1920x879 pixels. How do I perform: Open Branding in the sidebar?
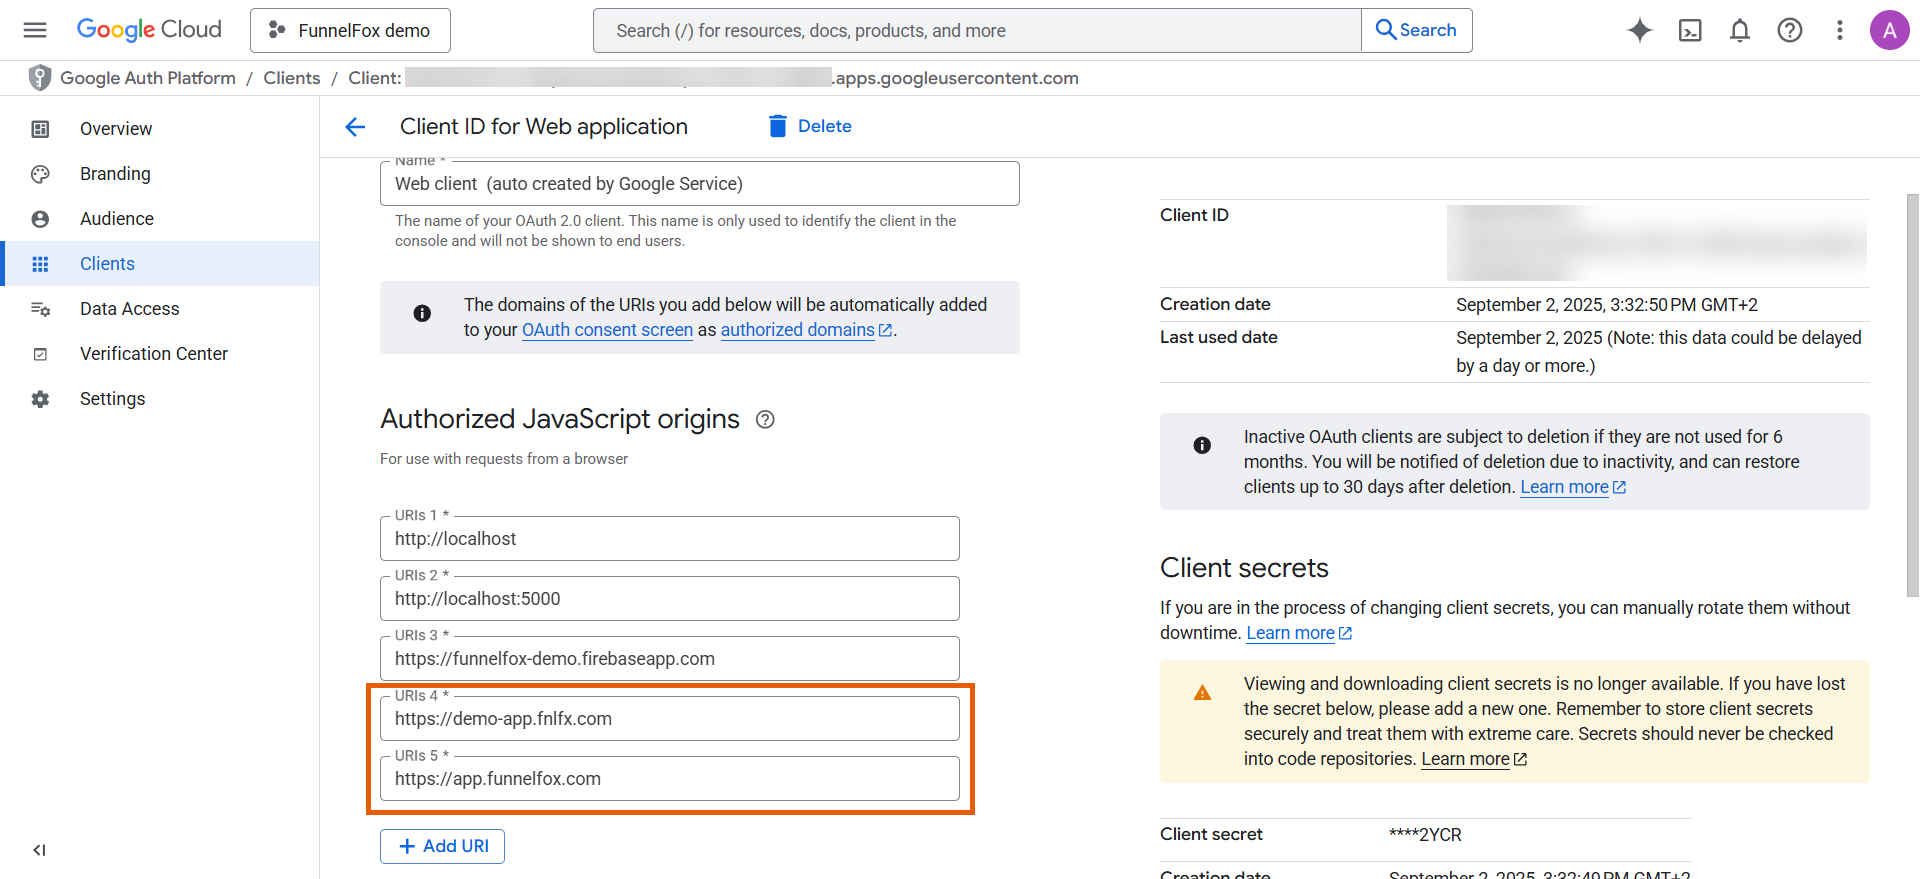coord(160,174)
